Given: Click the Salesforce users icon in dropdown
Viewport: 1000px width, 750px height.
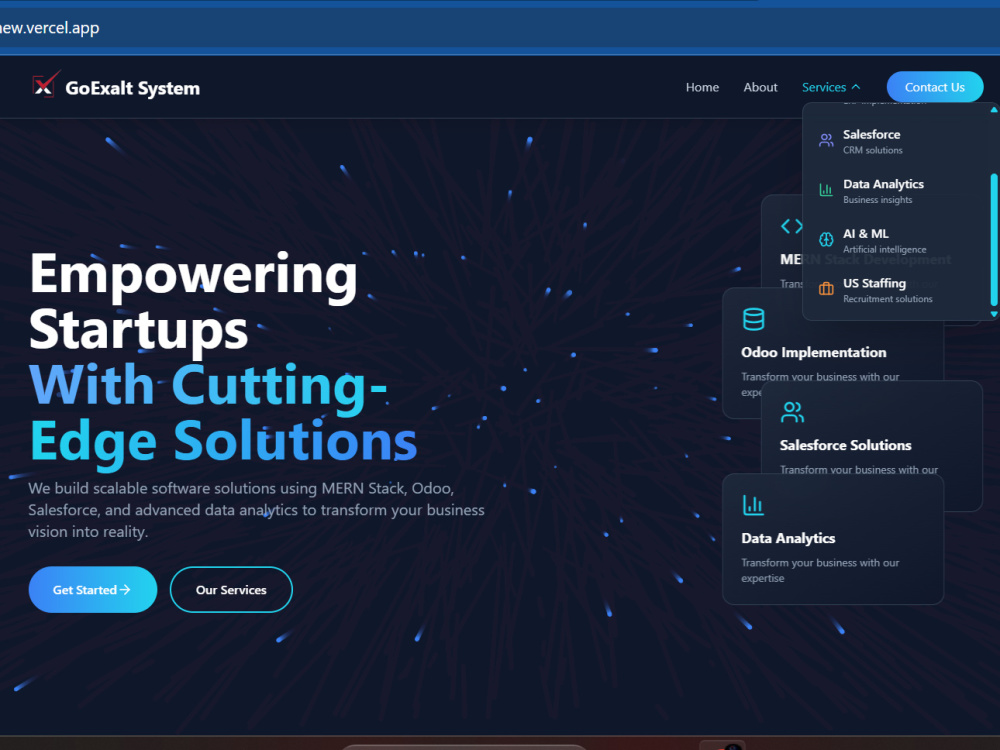Looking at the screenshot, I should coord(826,140).
